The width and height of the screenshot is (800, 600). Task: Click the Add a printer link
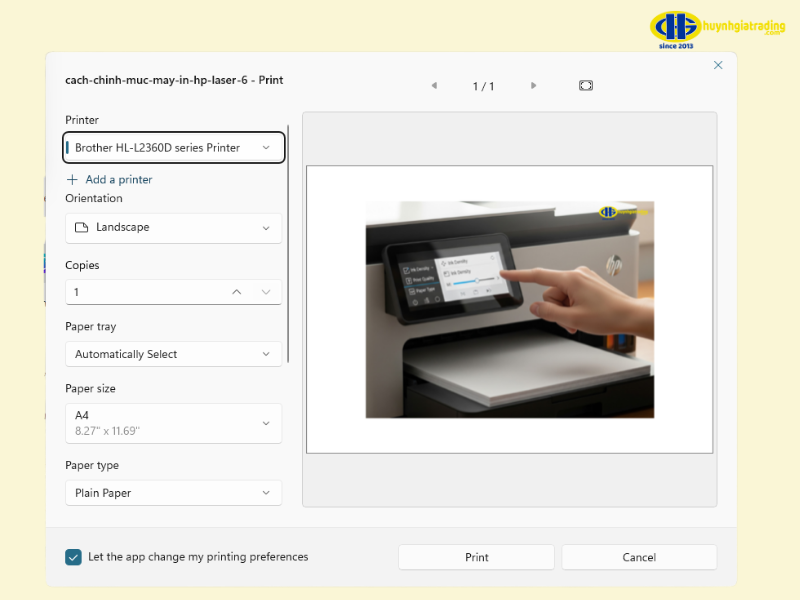(118, 180)
